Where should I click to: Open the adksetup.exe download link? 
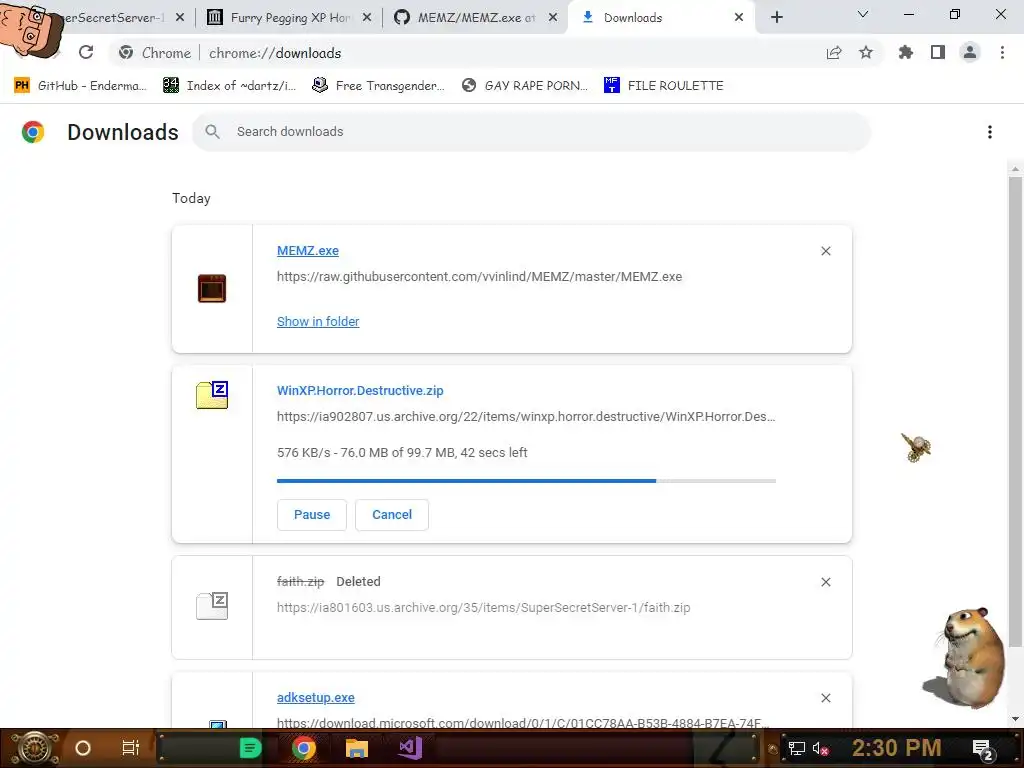click(315, 697)
